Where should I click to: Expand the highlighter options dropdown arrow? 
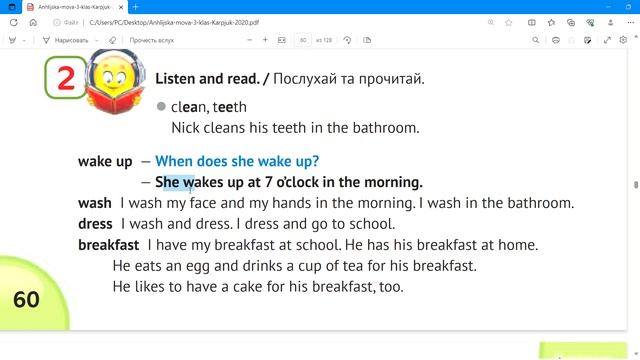24,40
